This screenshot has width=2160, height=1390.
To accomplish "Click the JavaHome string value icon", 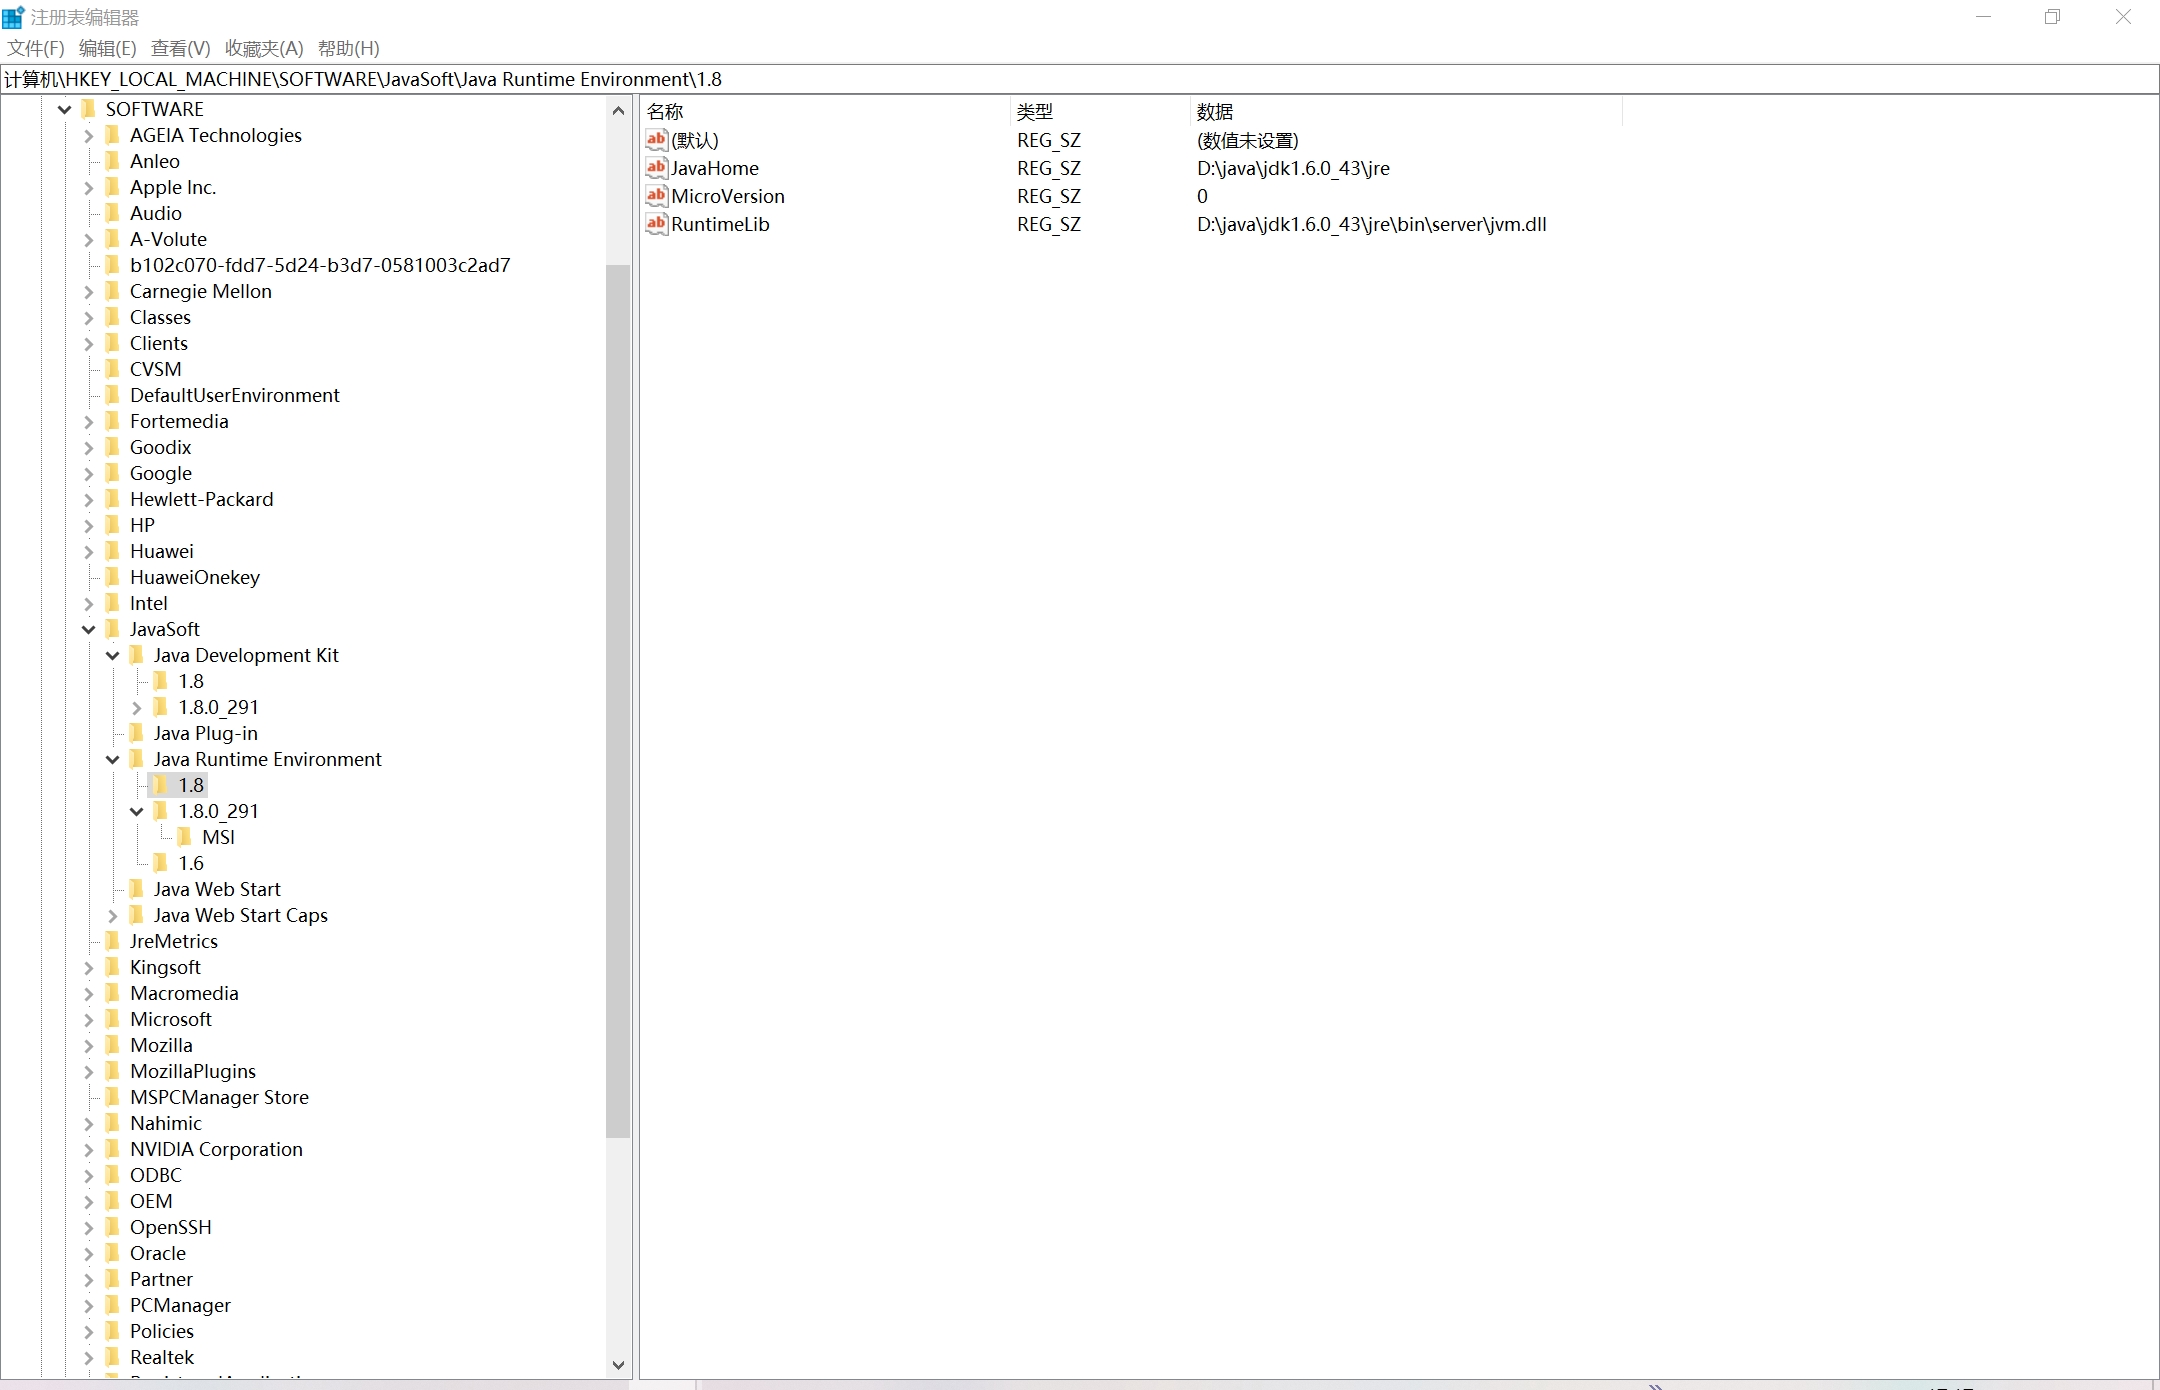I will [655, 168].
